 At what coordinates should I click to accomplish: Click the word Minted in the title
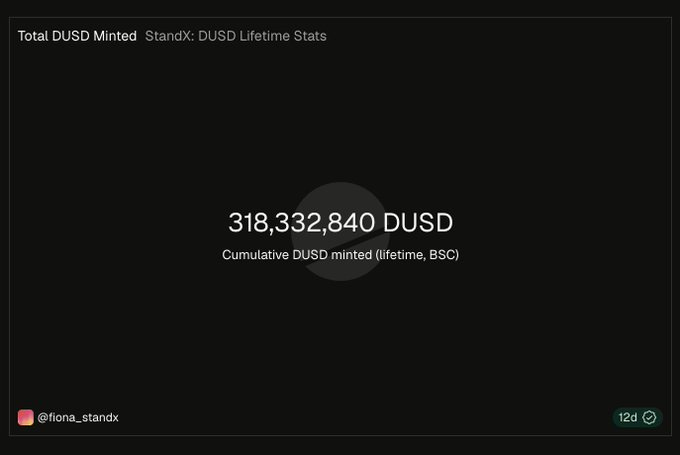click(115, 36)
